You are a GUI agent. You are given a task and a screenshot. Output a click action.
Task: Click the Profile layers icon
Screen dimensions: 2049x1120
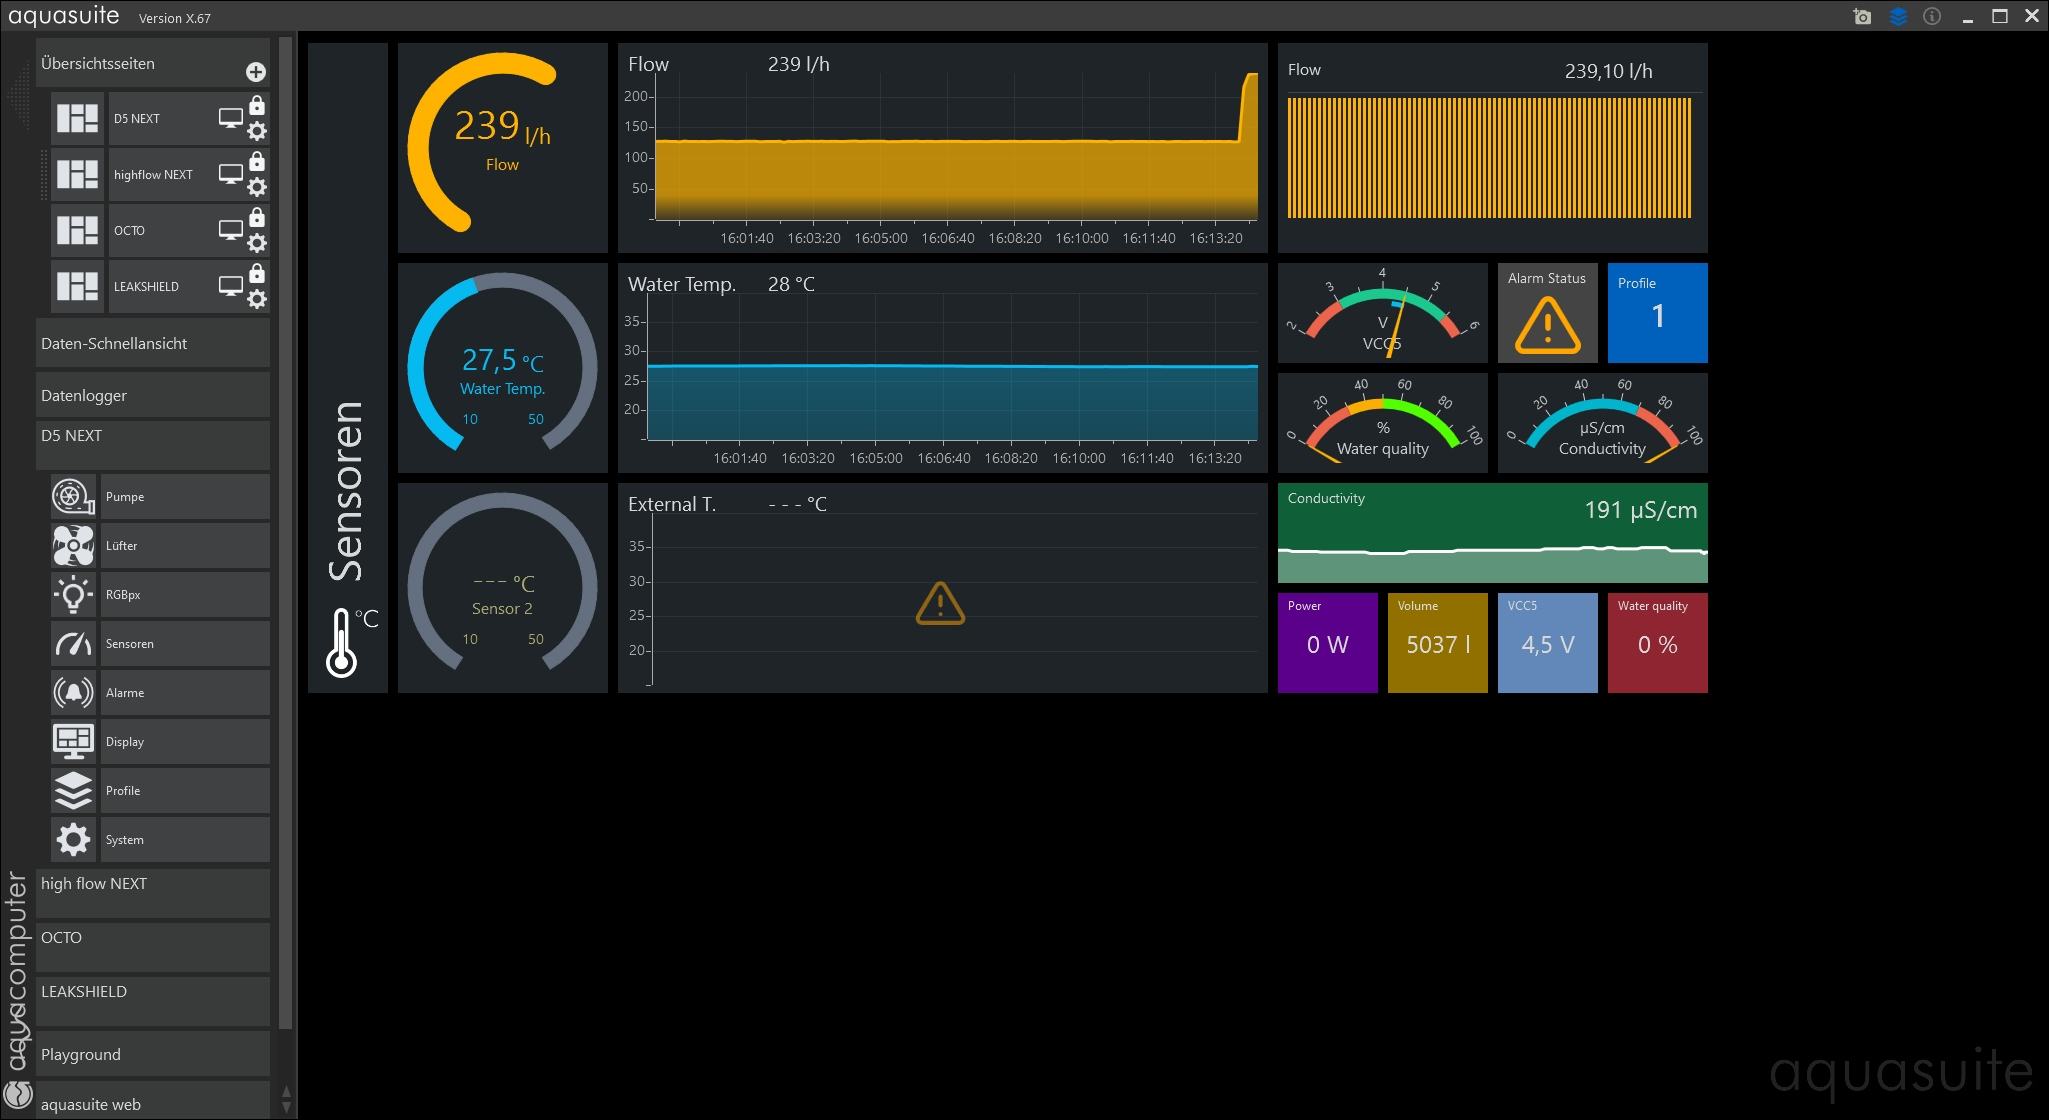click(73, 791)
